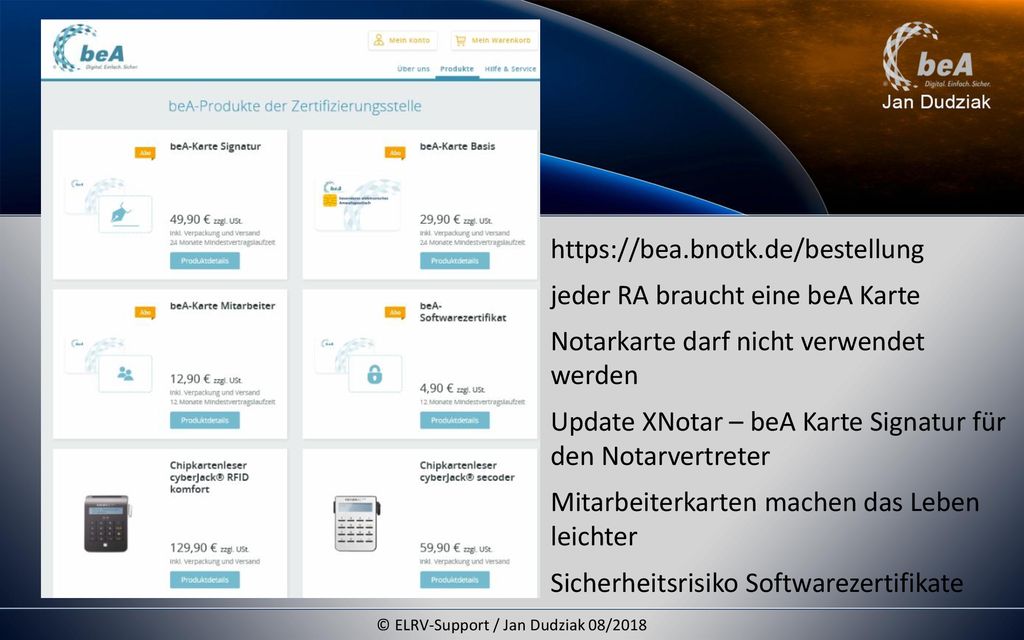Click the Chipkartenleser cyberJack secoder title
This screenshot has width=1024, height=640.
[x=467, y=472]
